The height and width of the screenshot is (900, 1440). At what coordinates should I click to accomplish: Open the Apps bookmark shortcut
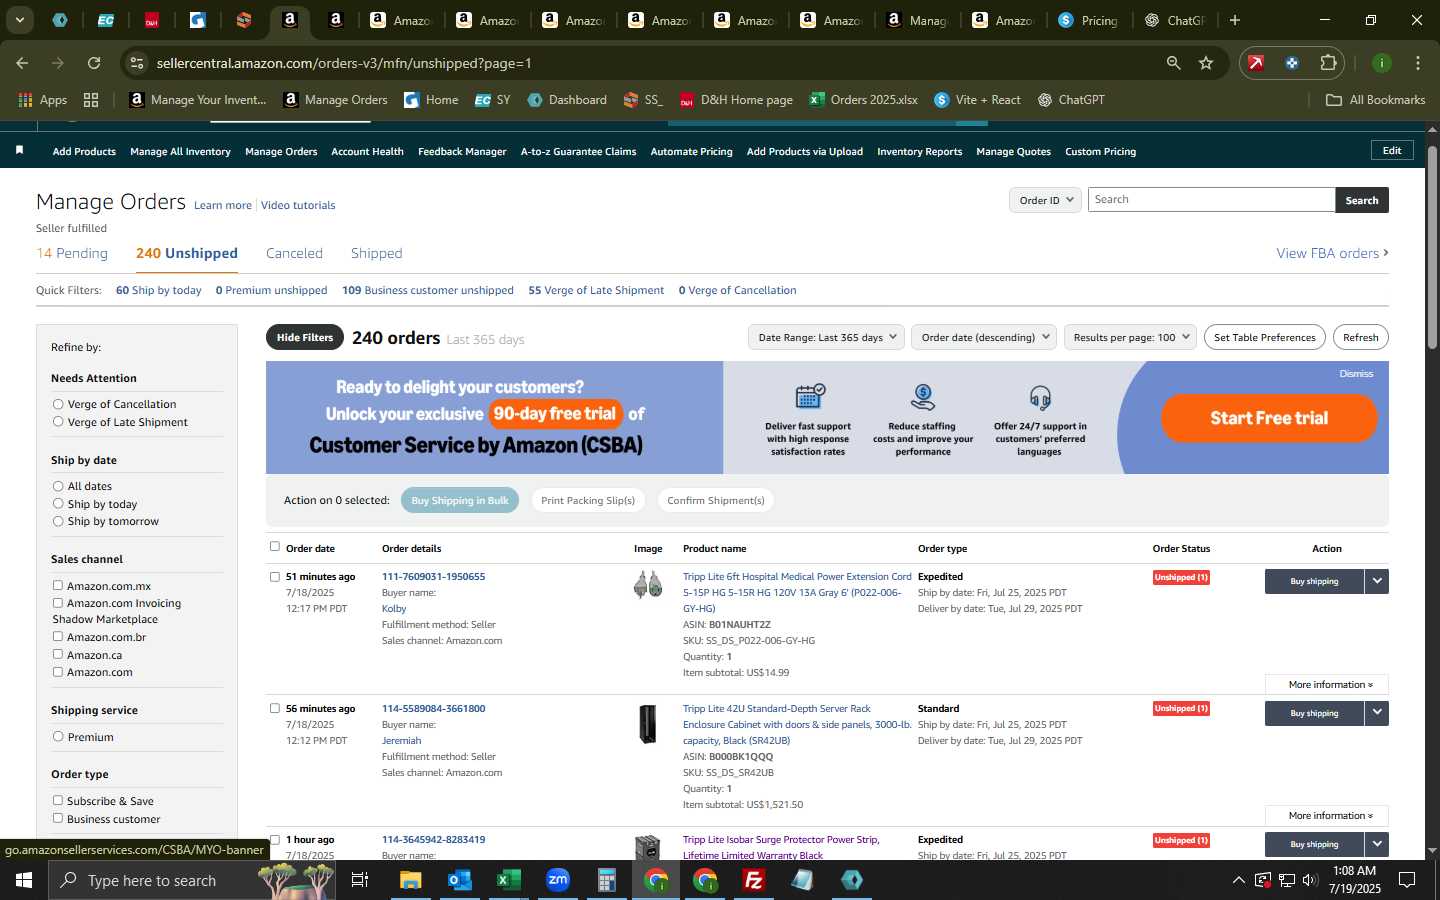click(42, 100)
